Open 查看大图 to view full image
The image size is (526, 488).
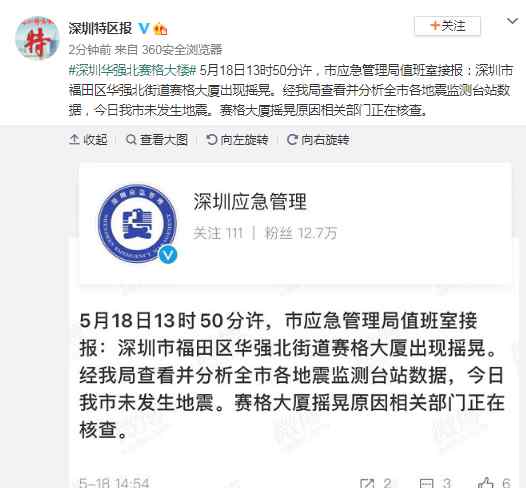[x=157, y=140]
